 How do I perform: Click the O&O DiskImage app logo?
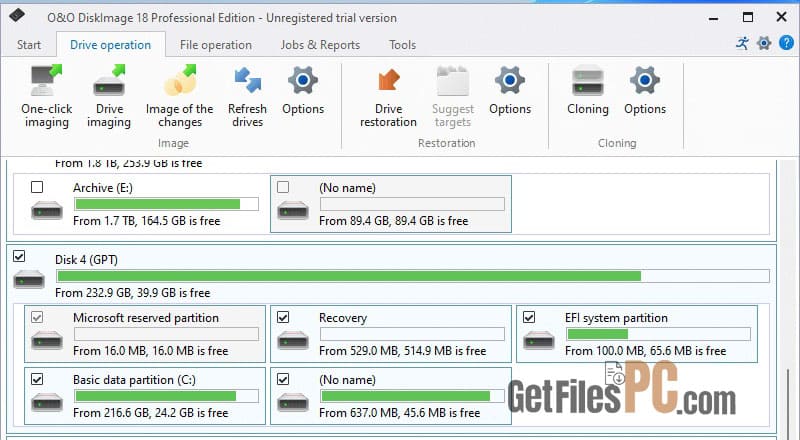(17, 15)
